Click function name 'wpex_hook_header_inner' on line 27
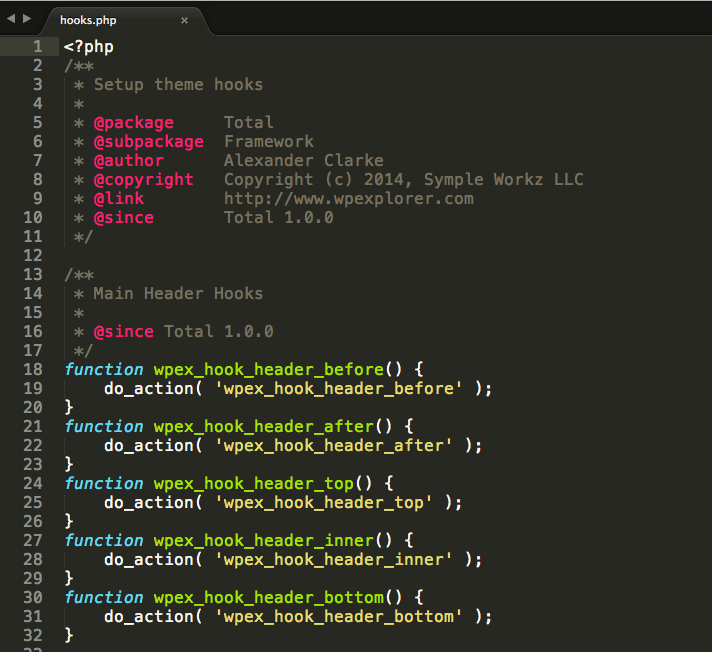This screenshot has height=652, width=712. (x=264, y=541)
